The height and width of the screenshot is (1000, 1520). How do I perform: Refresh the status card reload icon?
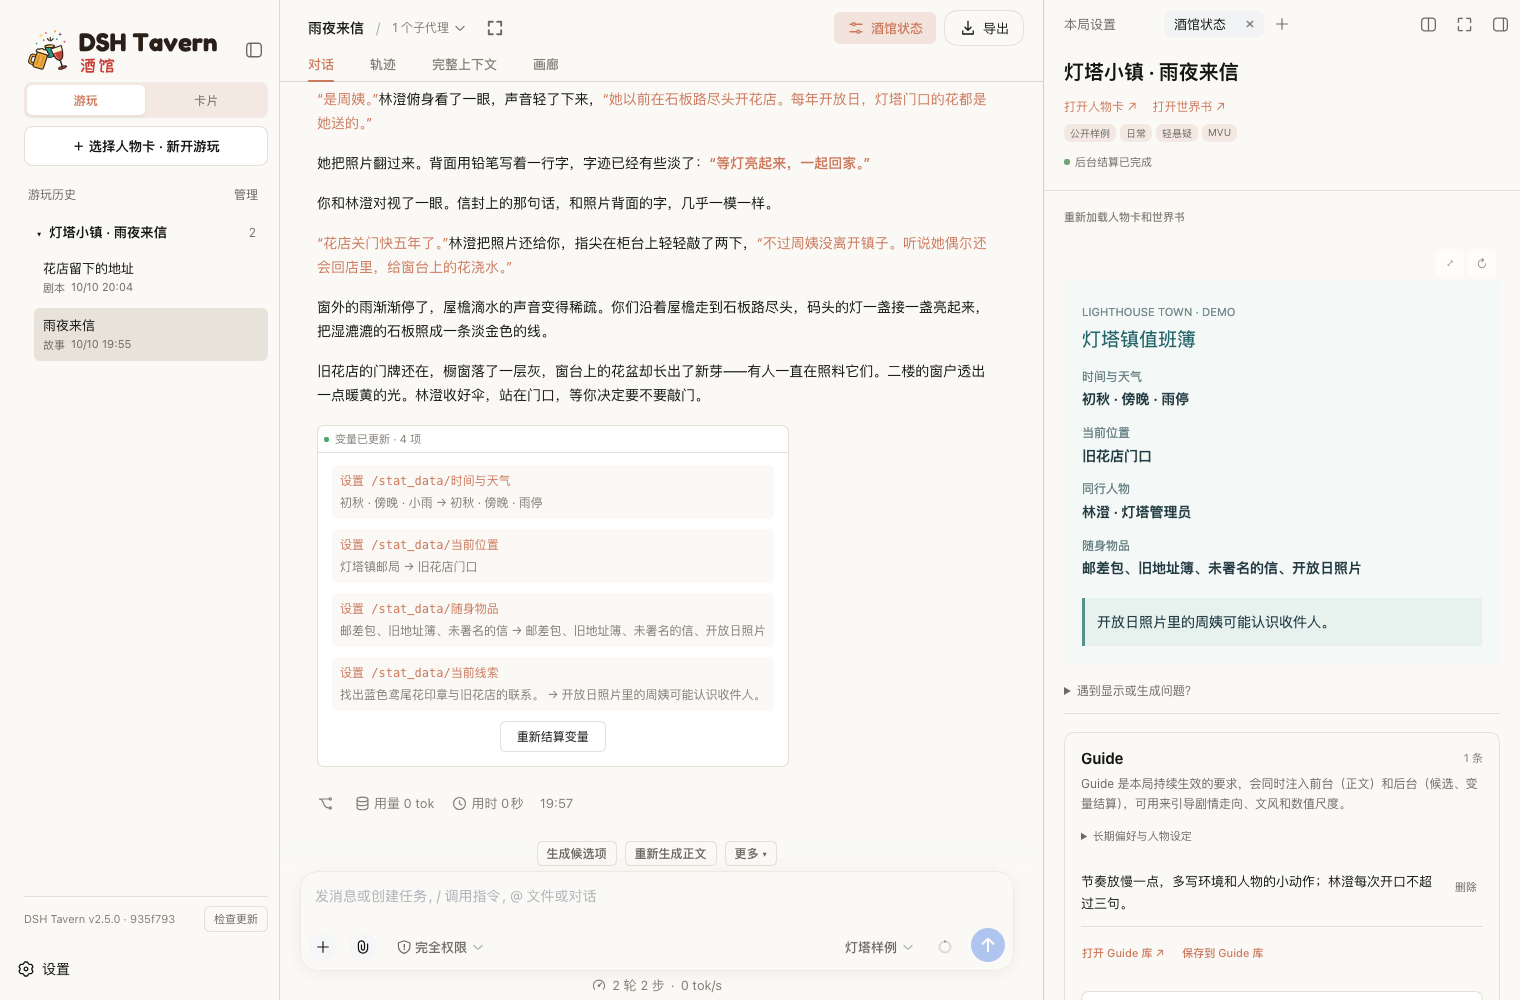(1482, 263)
